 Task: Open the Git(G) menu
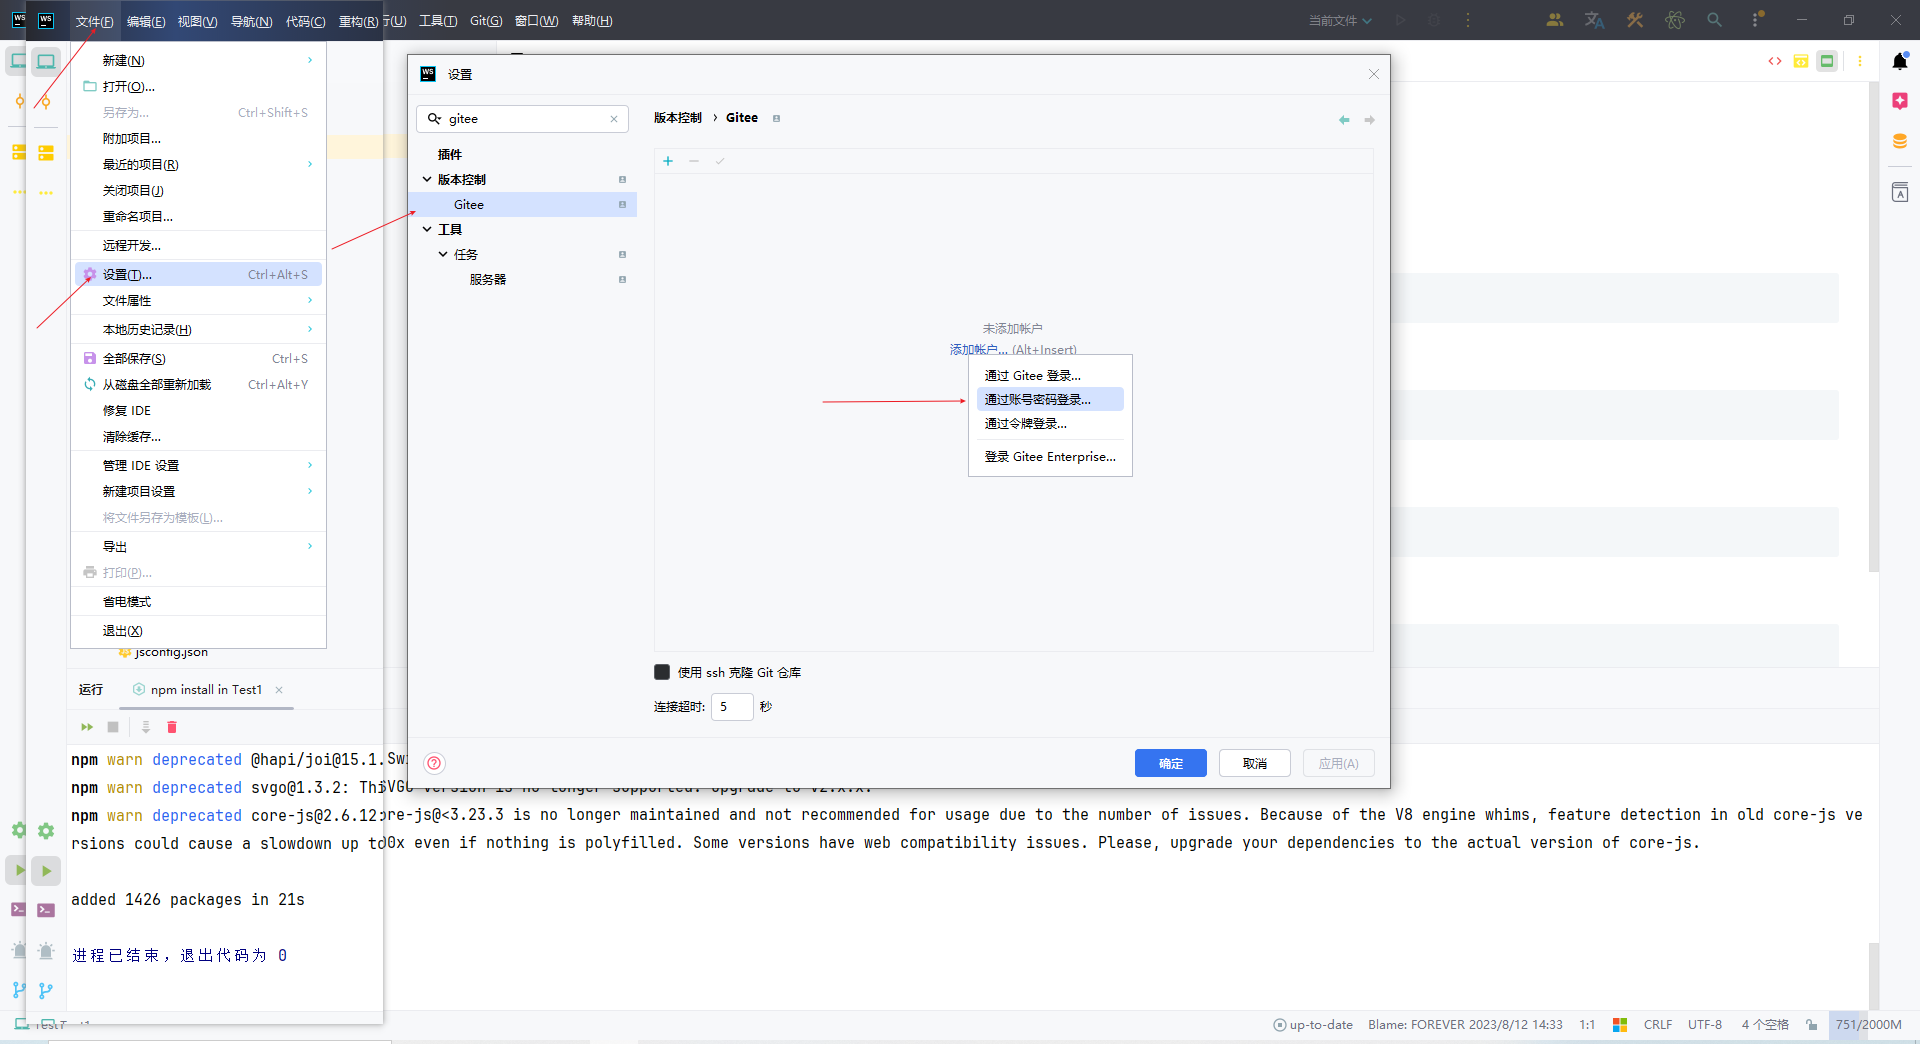(x=486, y=21)
